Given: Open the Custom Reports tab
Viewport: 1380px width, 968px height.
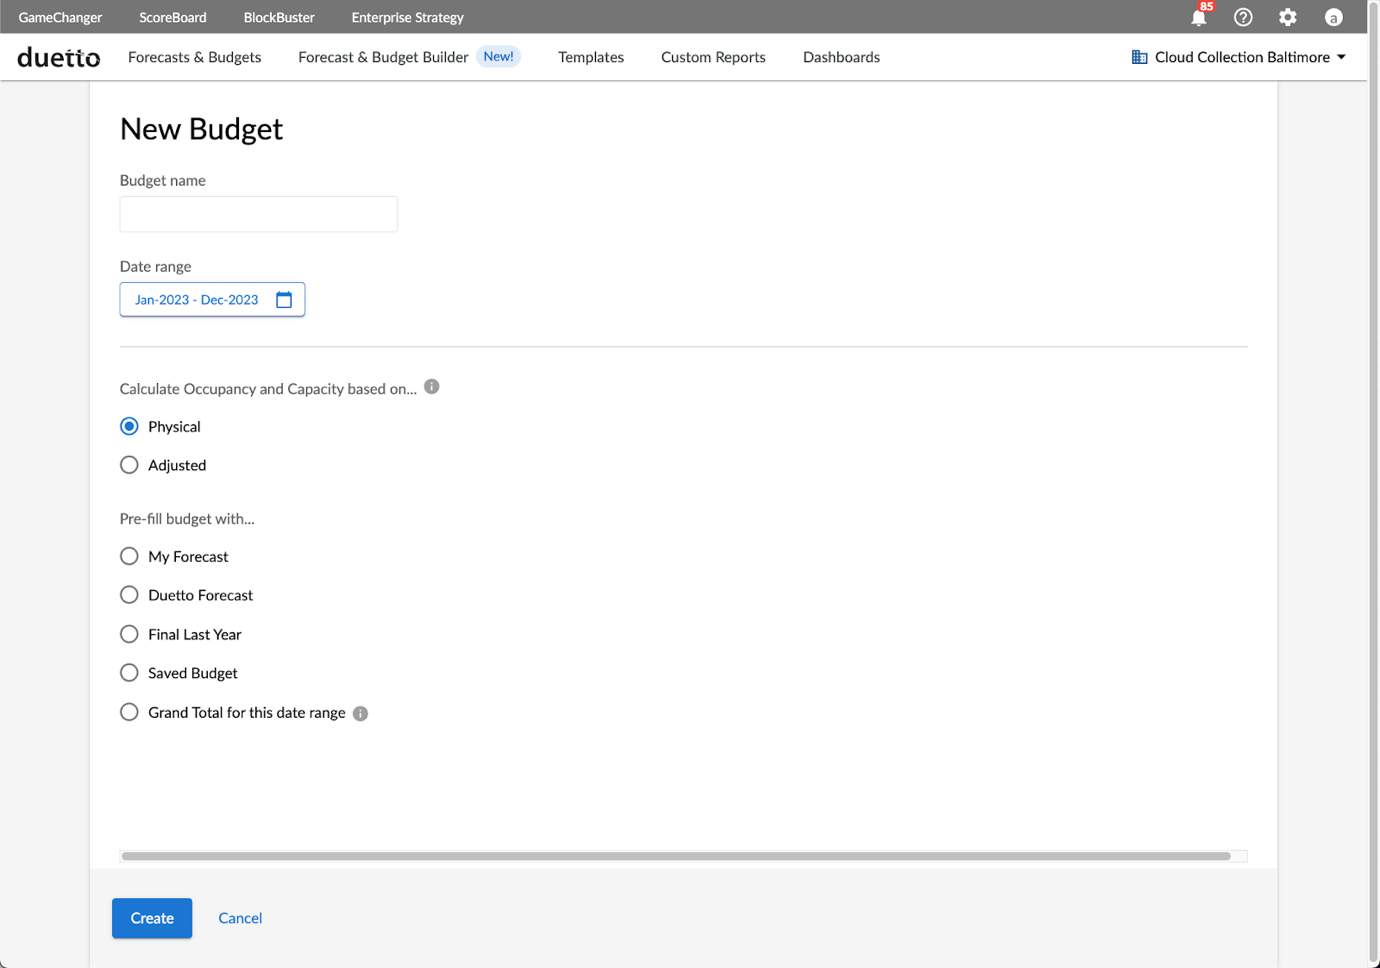Looking at the screenshot, I should pyautogui.click(x=713, y=57).
